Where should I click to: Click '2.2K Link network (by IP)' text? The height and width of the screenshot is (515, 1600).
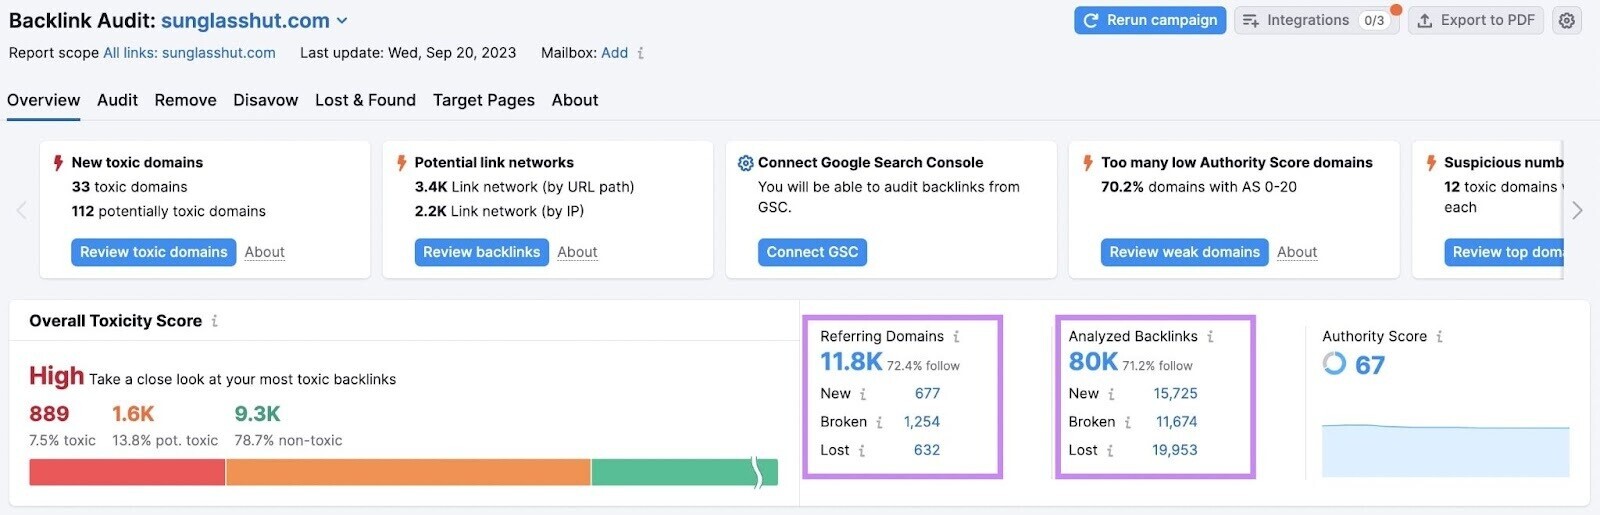pyautogui.click(x=499, y=211)
